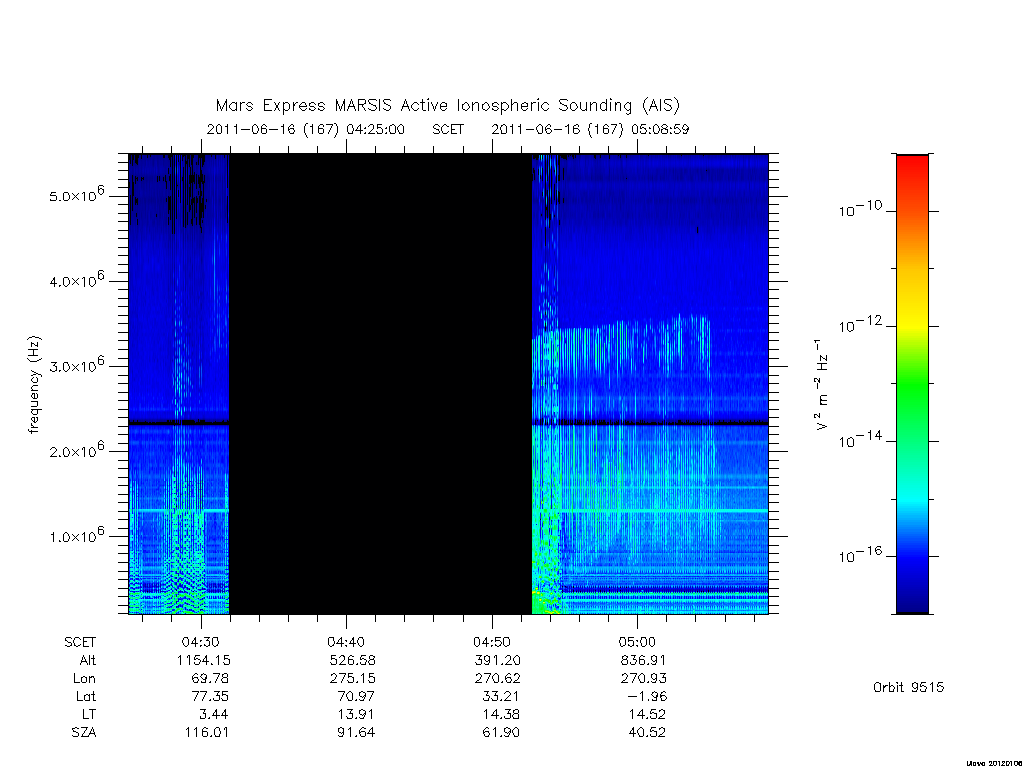This screenshot has width=1024, height=768.
Task: Click local time value 14.52
Action: [647, 714]
